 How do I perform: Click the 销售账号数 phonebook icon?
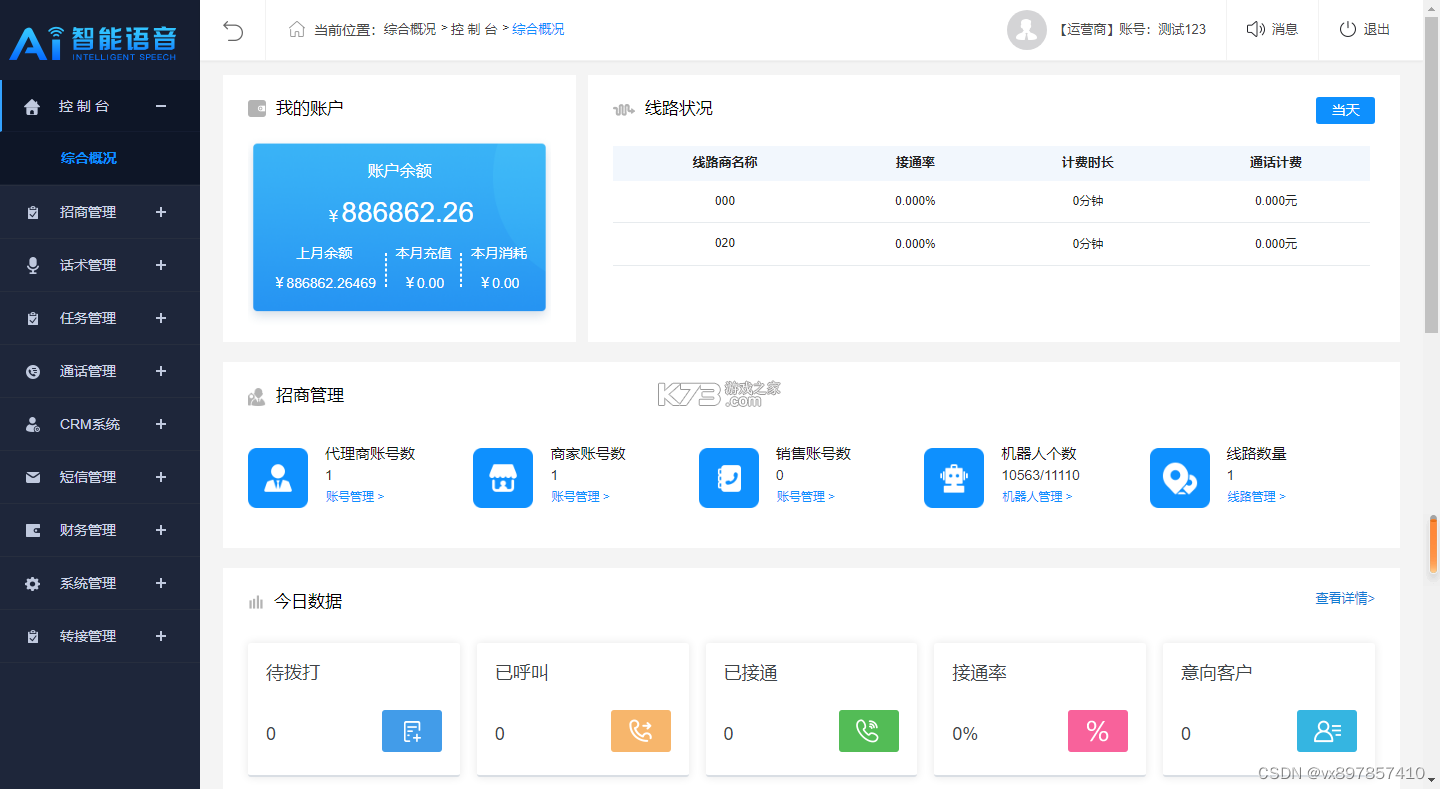pos(729,478)
